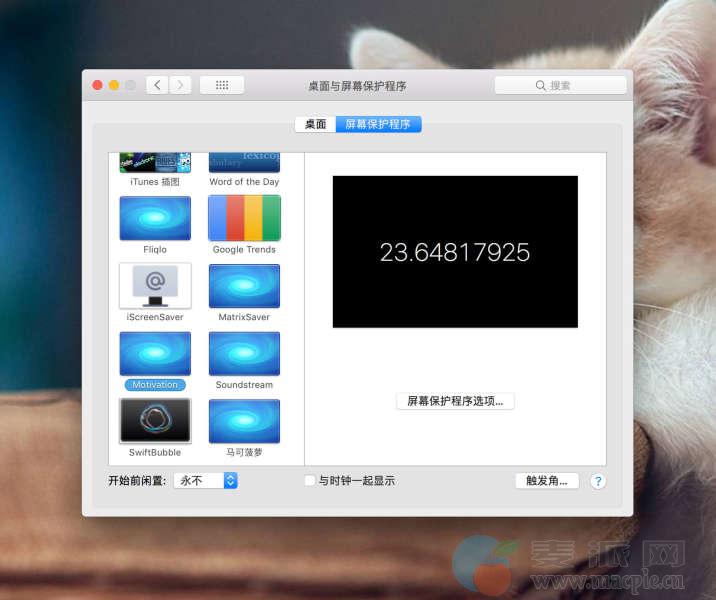Click the search field in the toolbar

coord(560,86)
